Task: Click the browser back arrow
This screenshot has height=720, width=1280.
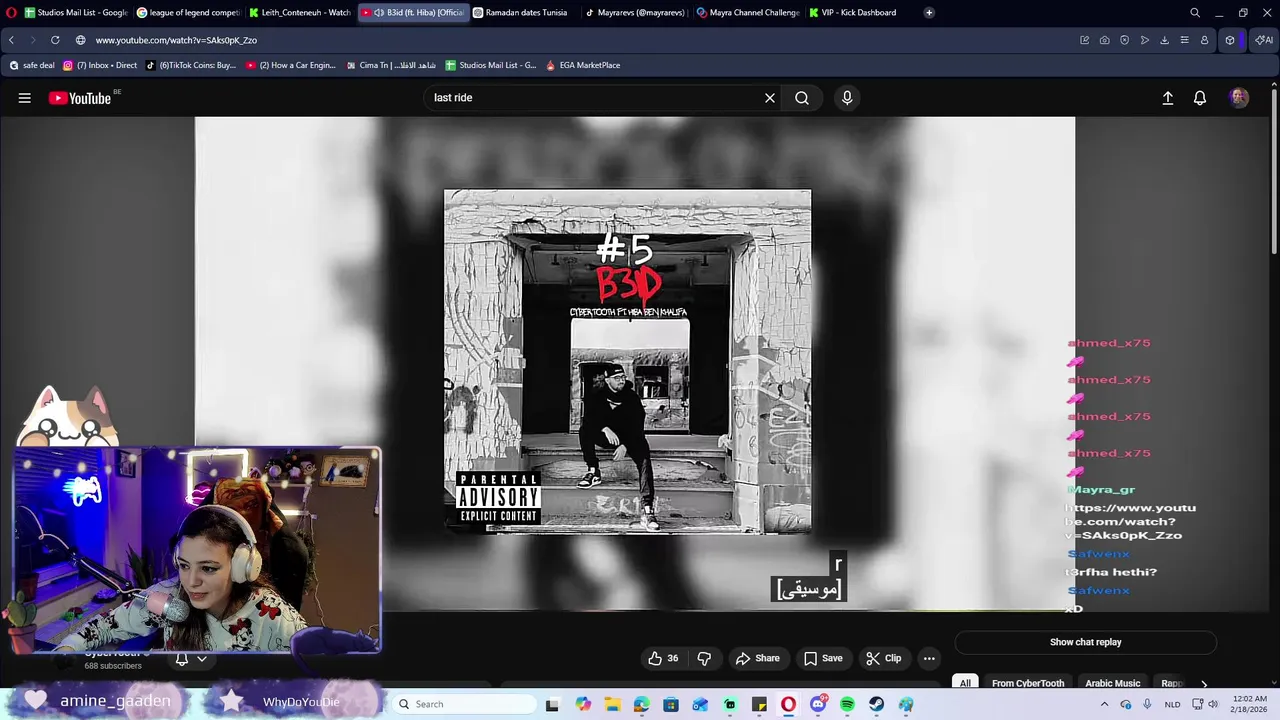Action: click(x=11, y=40)
